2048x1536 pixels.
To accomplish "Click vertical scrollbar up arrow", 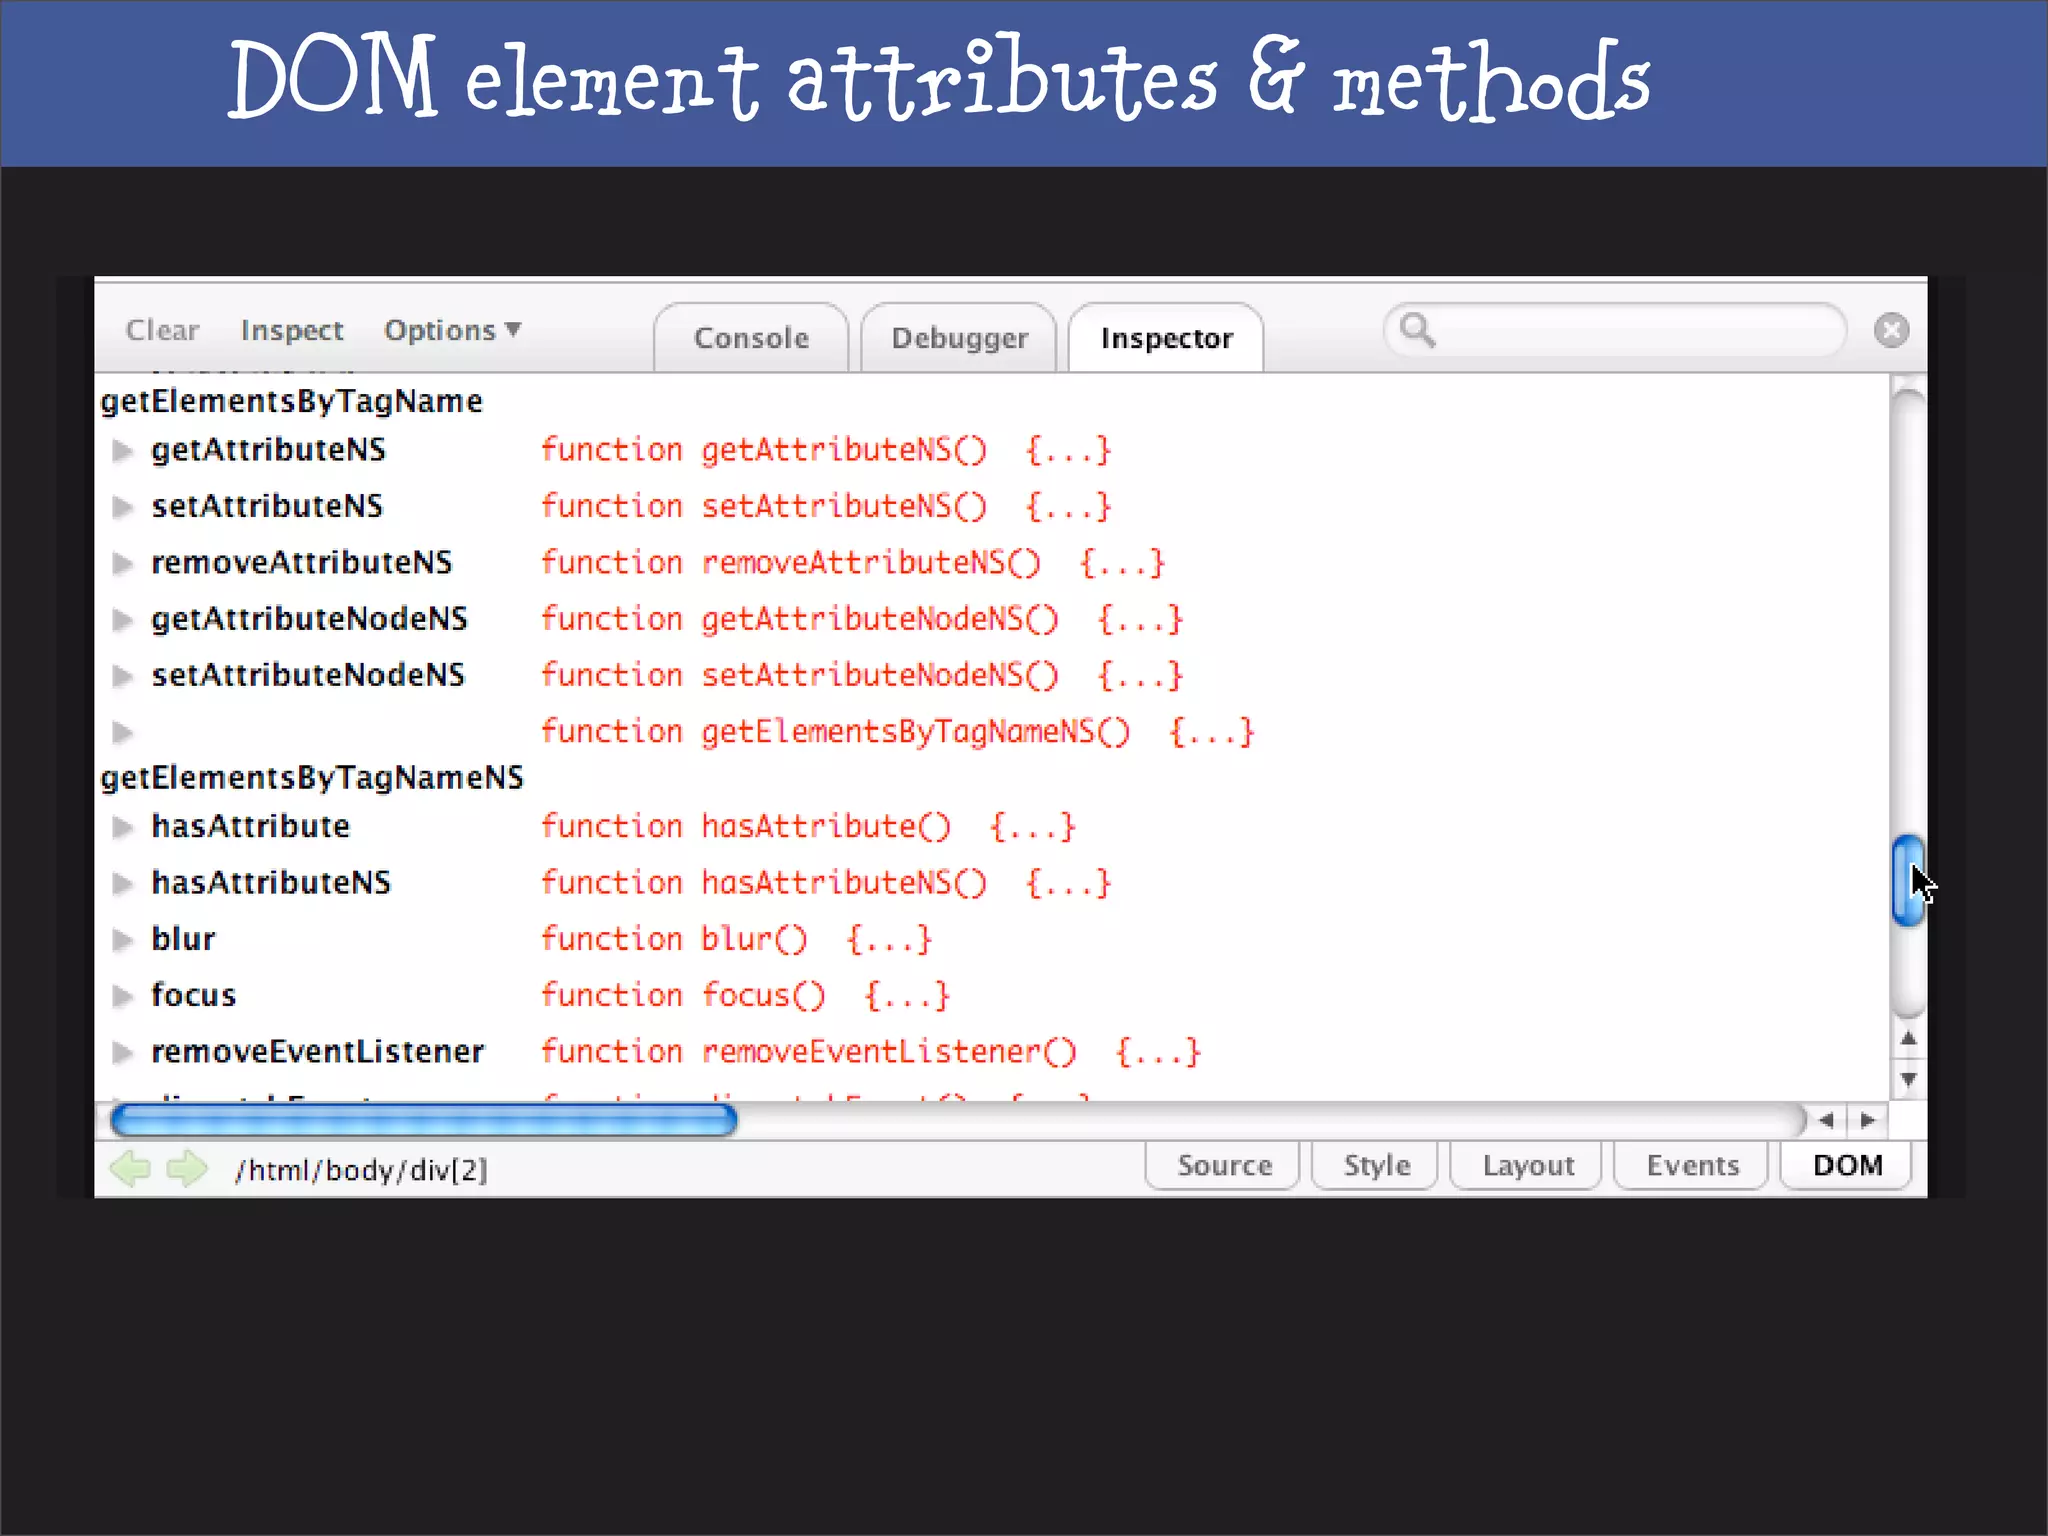I will [1908, 1038].
